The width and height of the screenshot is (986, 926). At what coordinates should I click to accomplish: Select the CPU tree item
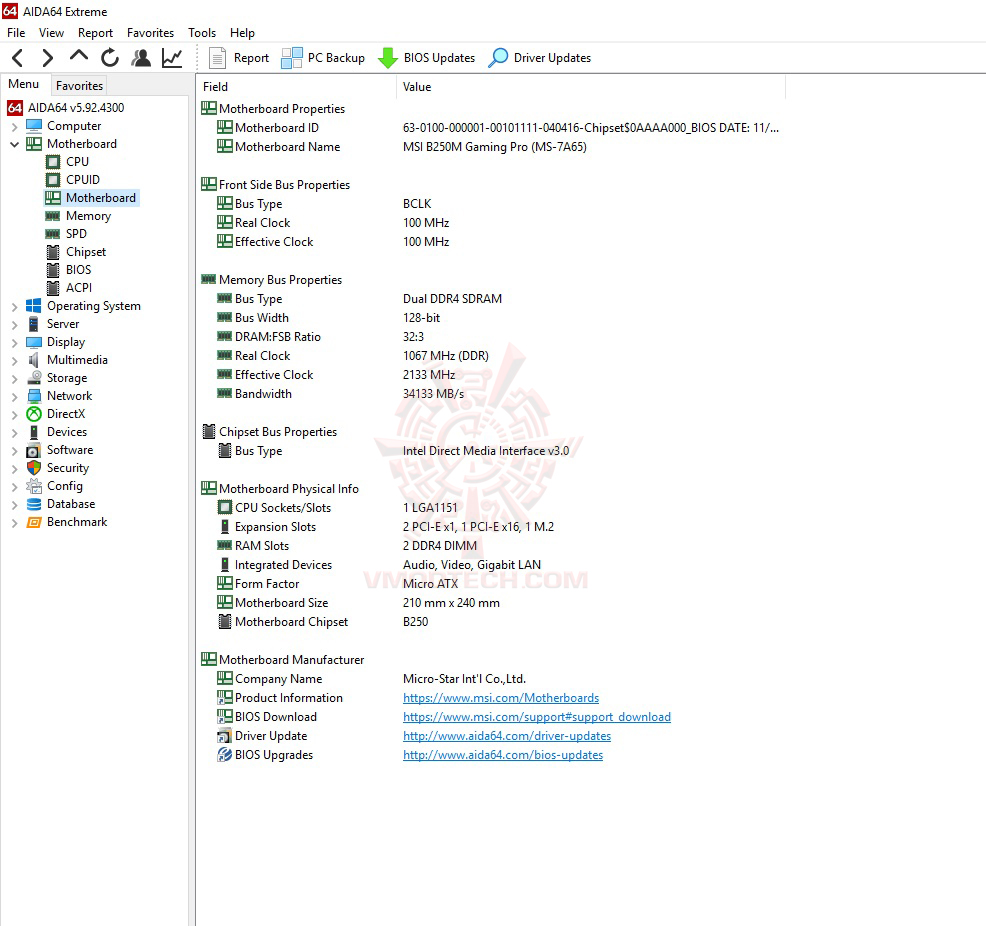click(77, 162)
